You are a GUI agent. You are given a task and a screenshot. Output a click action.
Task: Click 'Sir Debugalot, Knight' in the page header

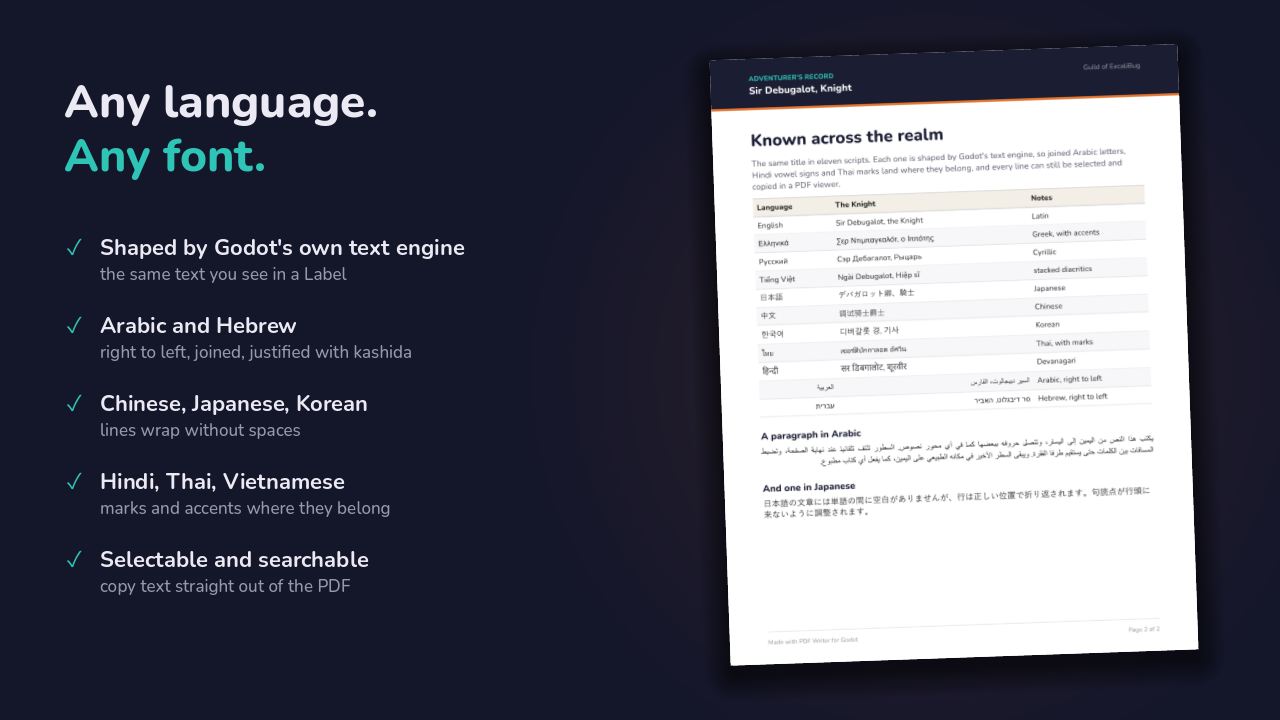click(800, 89)
